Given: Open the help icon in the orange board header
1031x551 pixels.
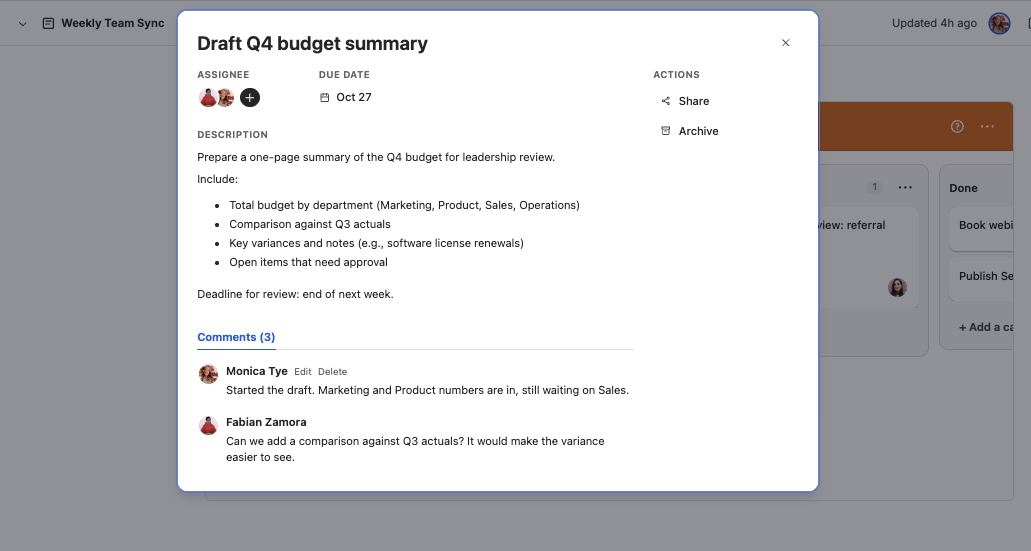Looking at the screenshot, I should tap(957, 126).
